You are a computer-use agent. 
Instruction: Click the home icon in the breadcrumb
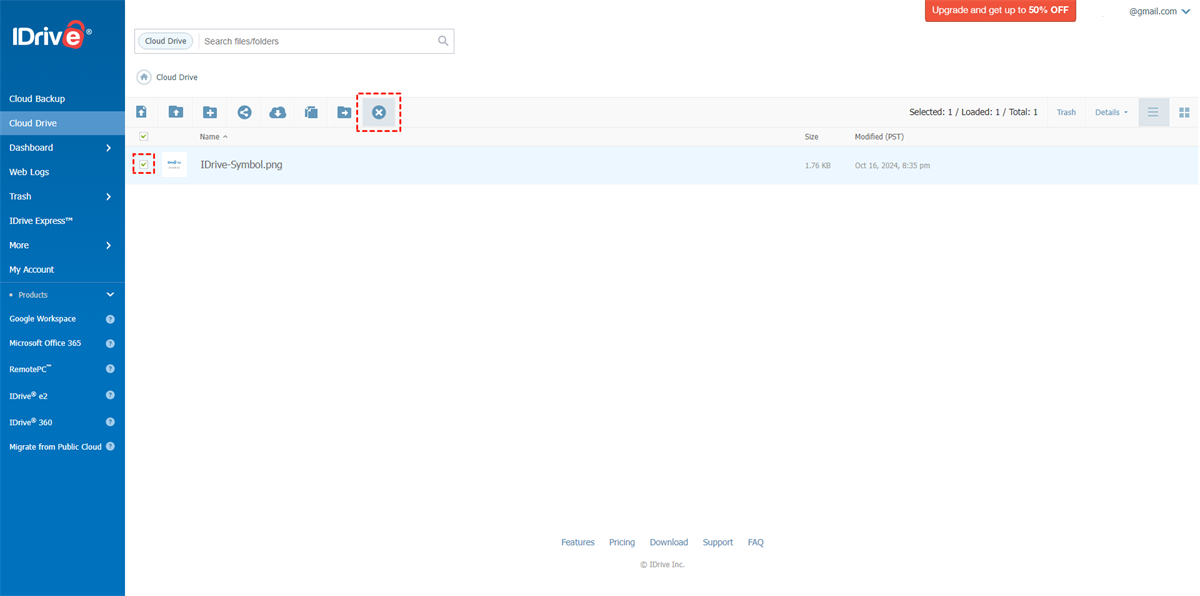pyautogui.click(x=144, y=77)
